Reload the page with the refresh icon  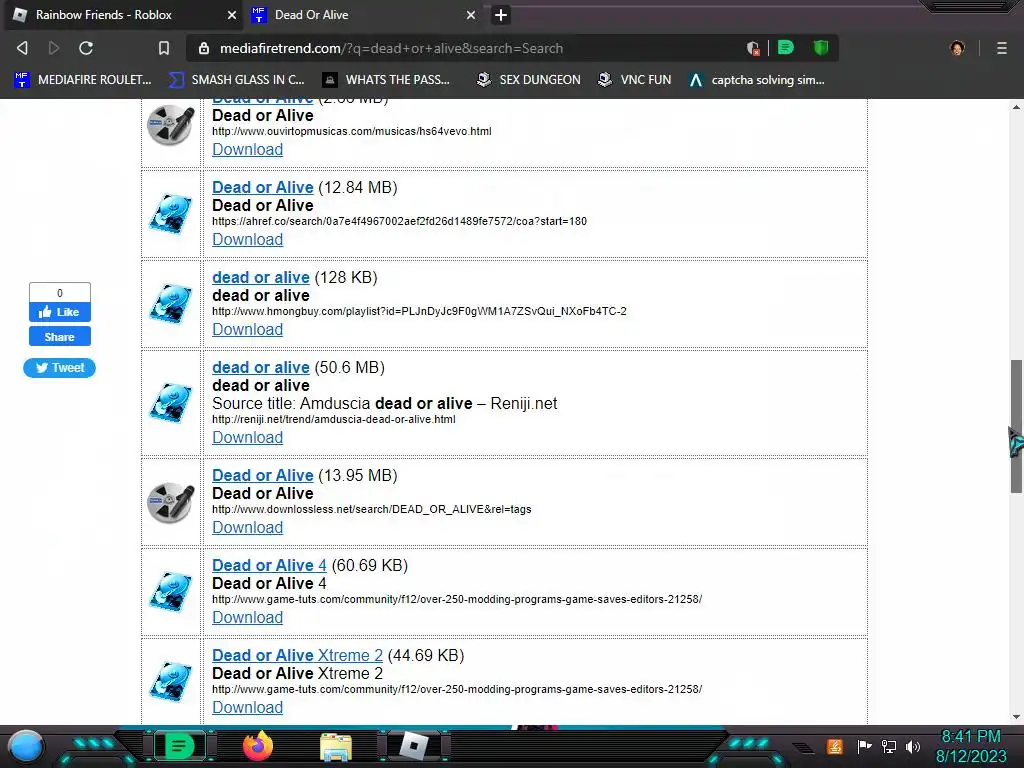[x=86, y=48]
